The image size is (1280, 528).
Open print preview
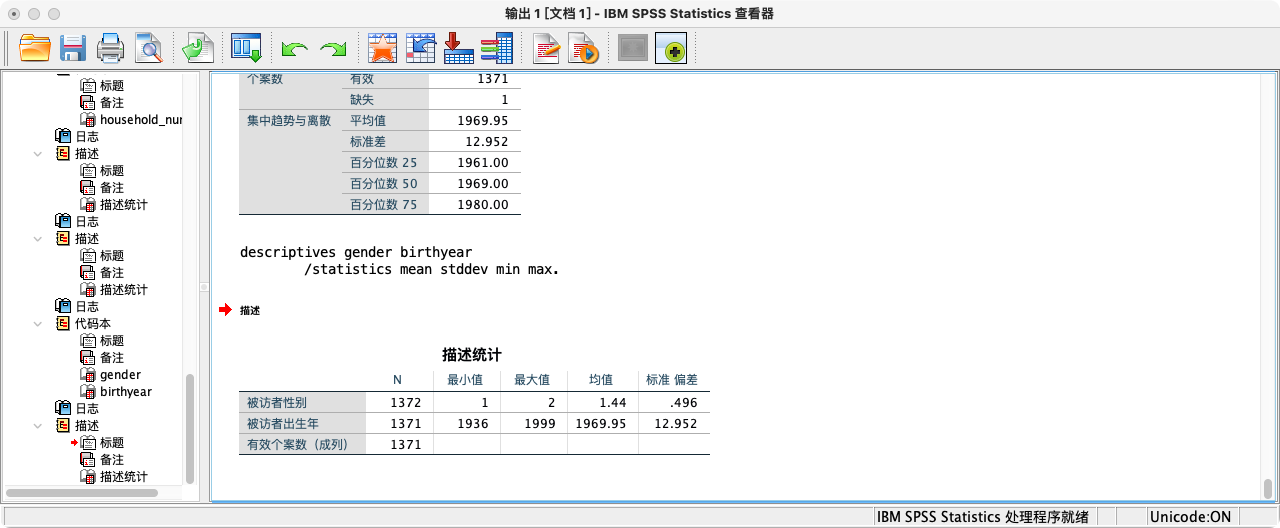coord(148,47)
